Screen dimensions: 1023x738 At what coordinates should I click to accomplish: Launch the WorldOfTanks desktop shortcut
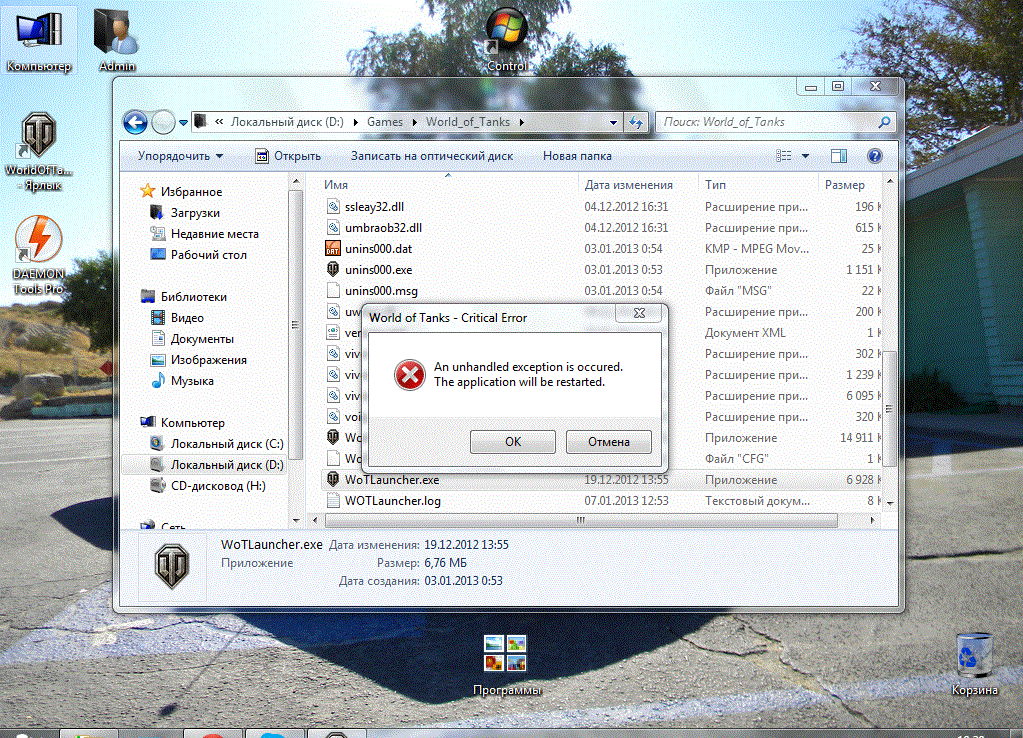click(x=38, y=151)
